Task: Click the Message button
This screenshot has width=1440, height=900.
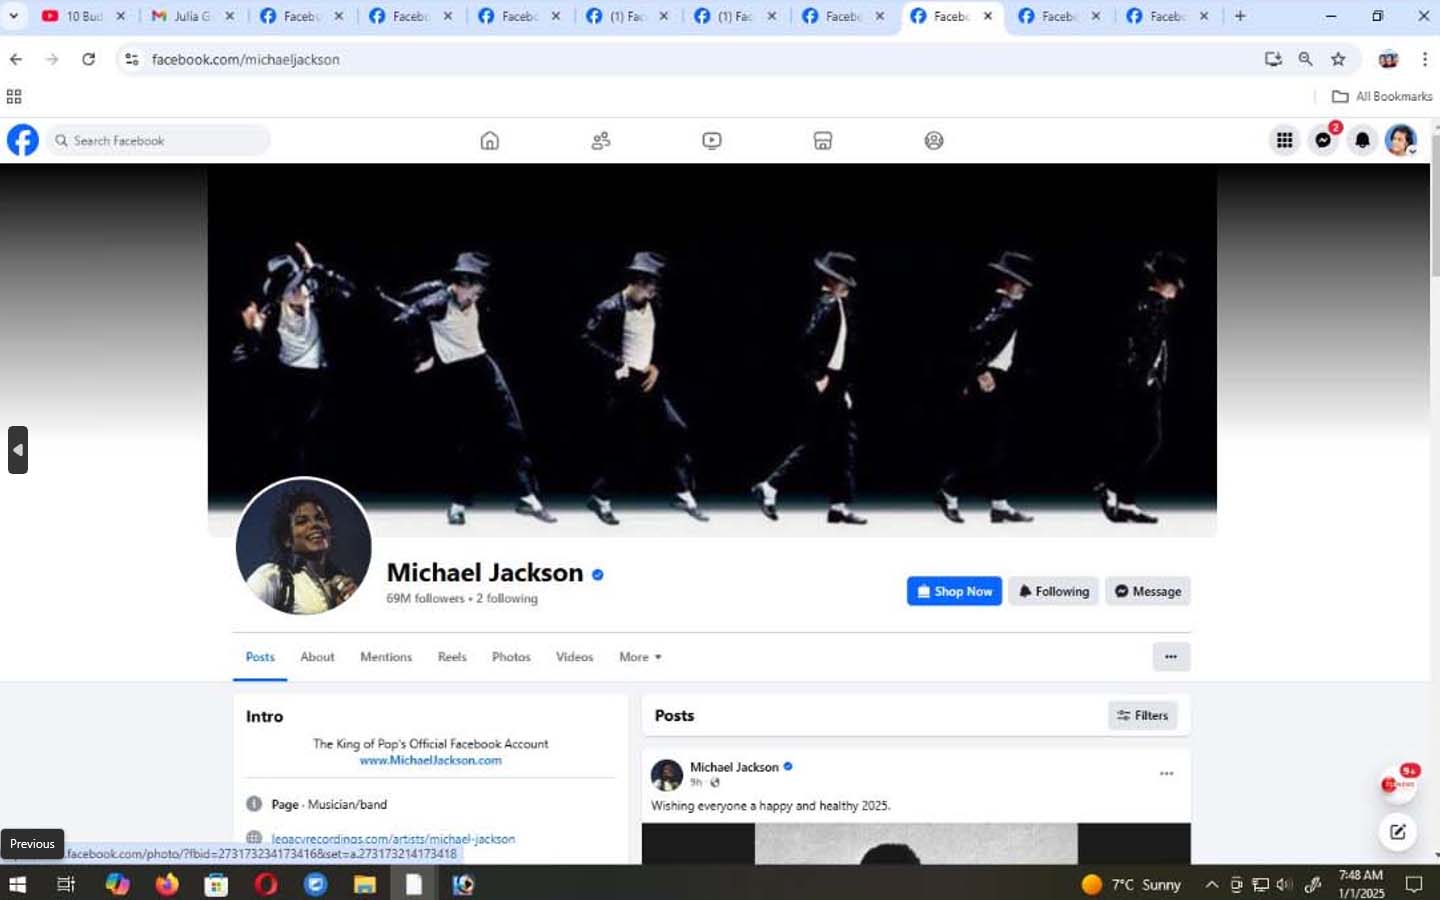Action: (x=1147, y=591)
